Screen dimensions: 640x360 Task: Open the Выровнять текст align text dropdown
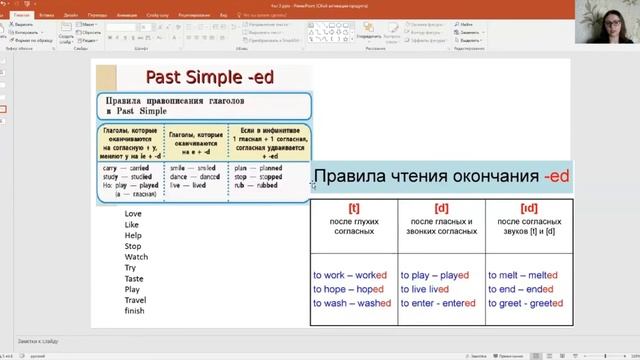(x=262, y=33)
